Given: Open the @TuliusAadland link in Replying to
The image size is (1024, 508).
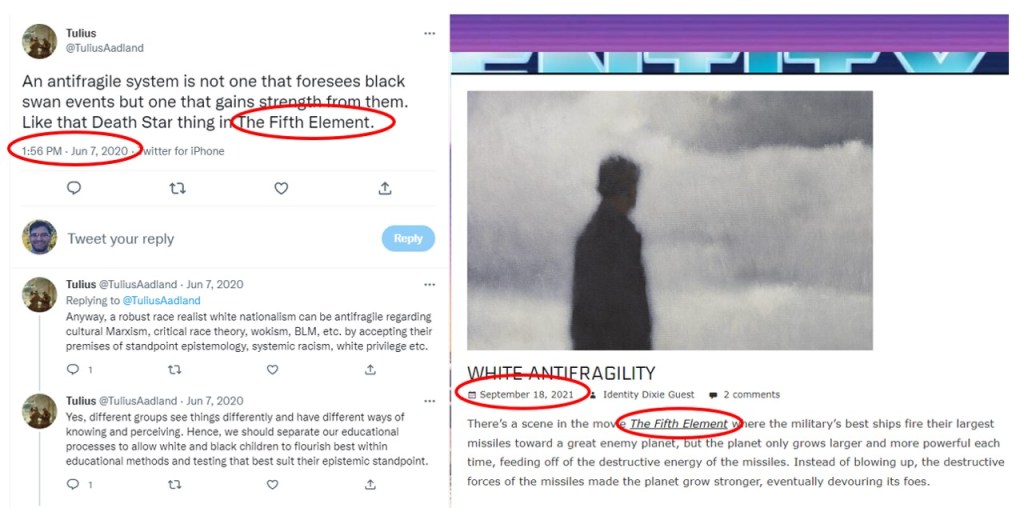Looking at the screenshot, I should tap(161, 300).
